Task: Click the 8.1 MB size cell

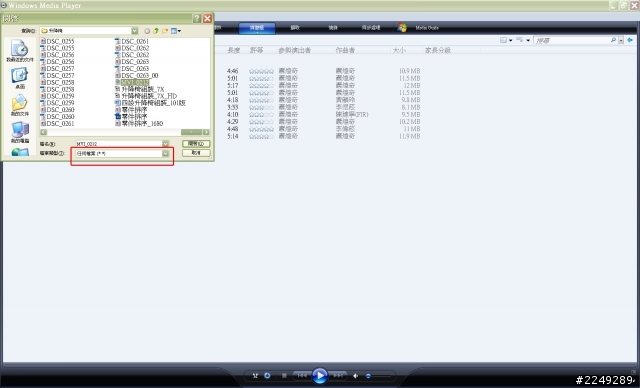Action: (x=410, y=107)
